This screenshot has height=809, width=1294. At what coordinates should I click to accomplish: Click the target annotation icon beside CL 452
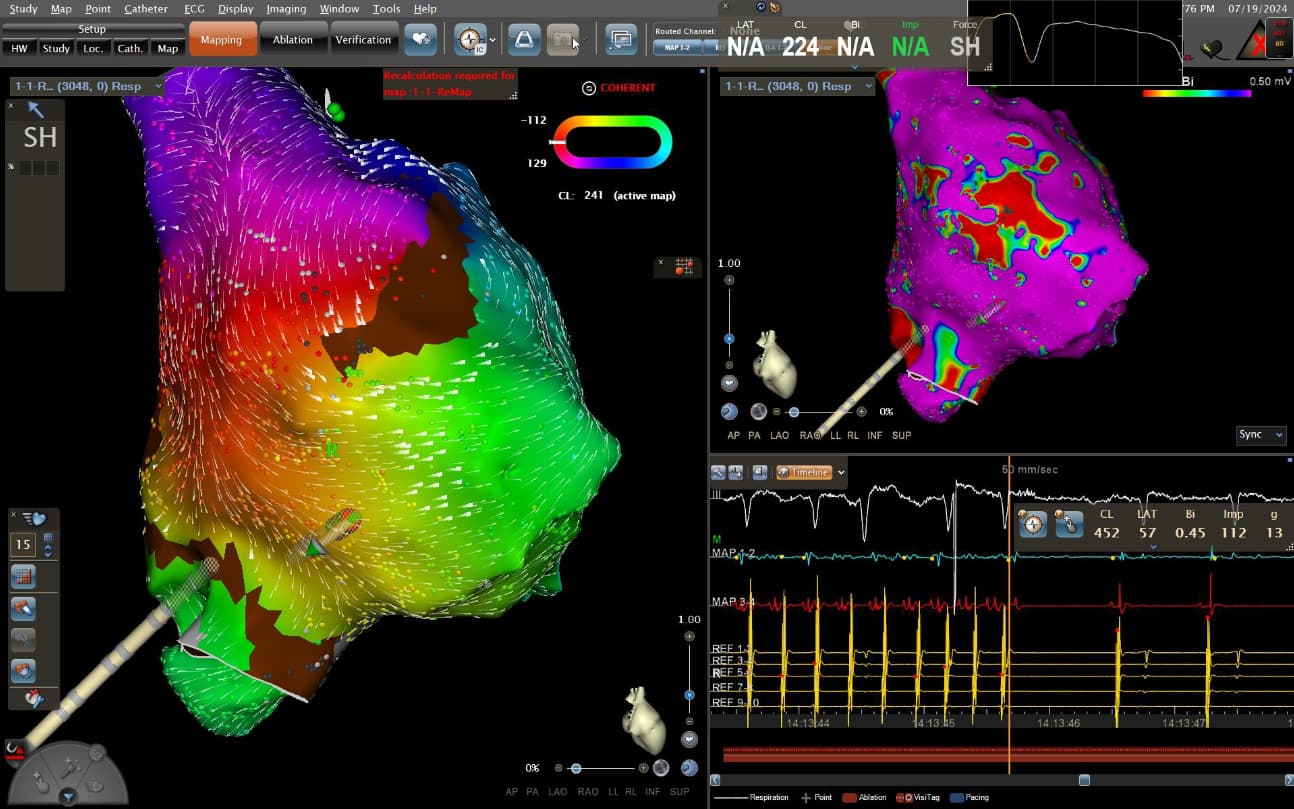(1033, 524)
